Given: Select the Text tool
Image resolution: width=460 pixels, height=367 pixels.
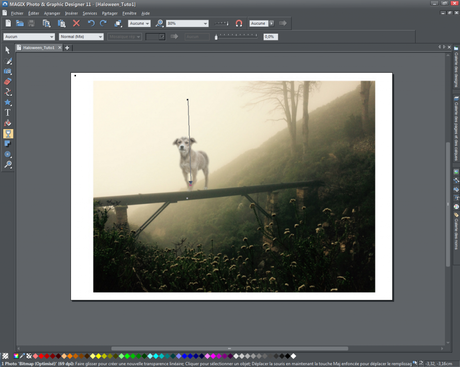Looking at the screenshot, I should [8, 113].
